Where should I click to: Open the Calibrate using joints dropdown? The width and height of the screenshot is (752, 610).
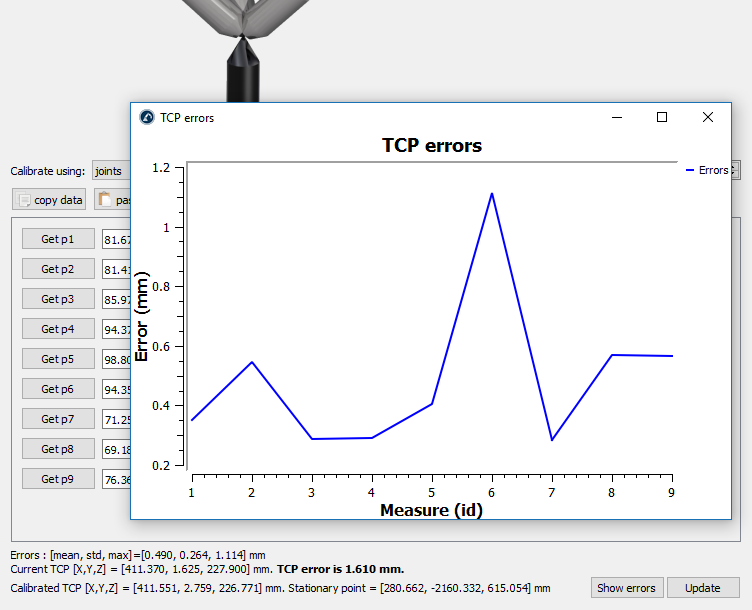(111, 171)
